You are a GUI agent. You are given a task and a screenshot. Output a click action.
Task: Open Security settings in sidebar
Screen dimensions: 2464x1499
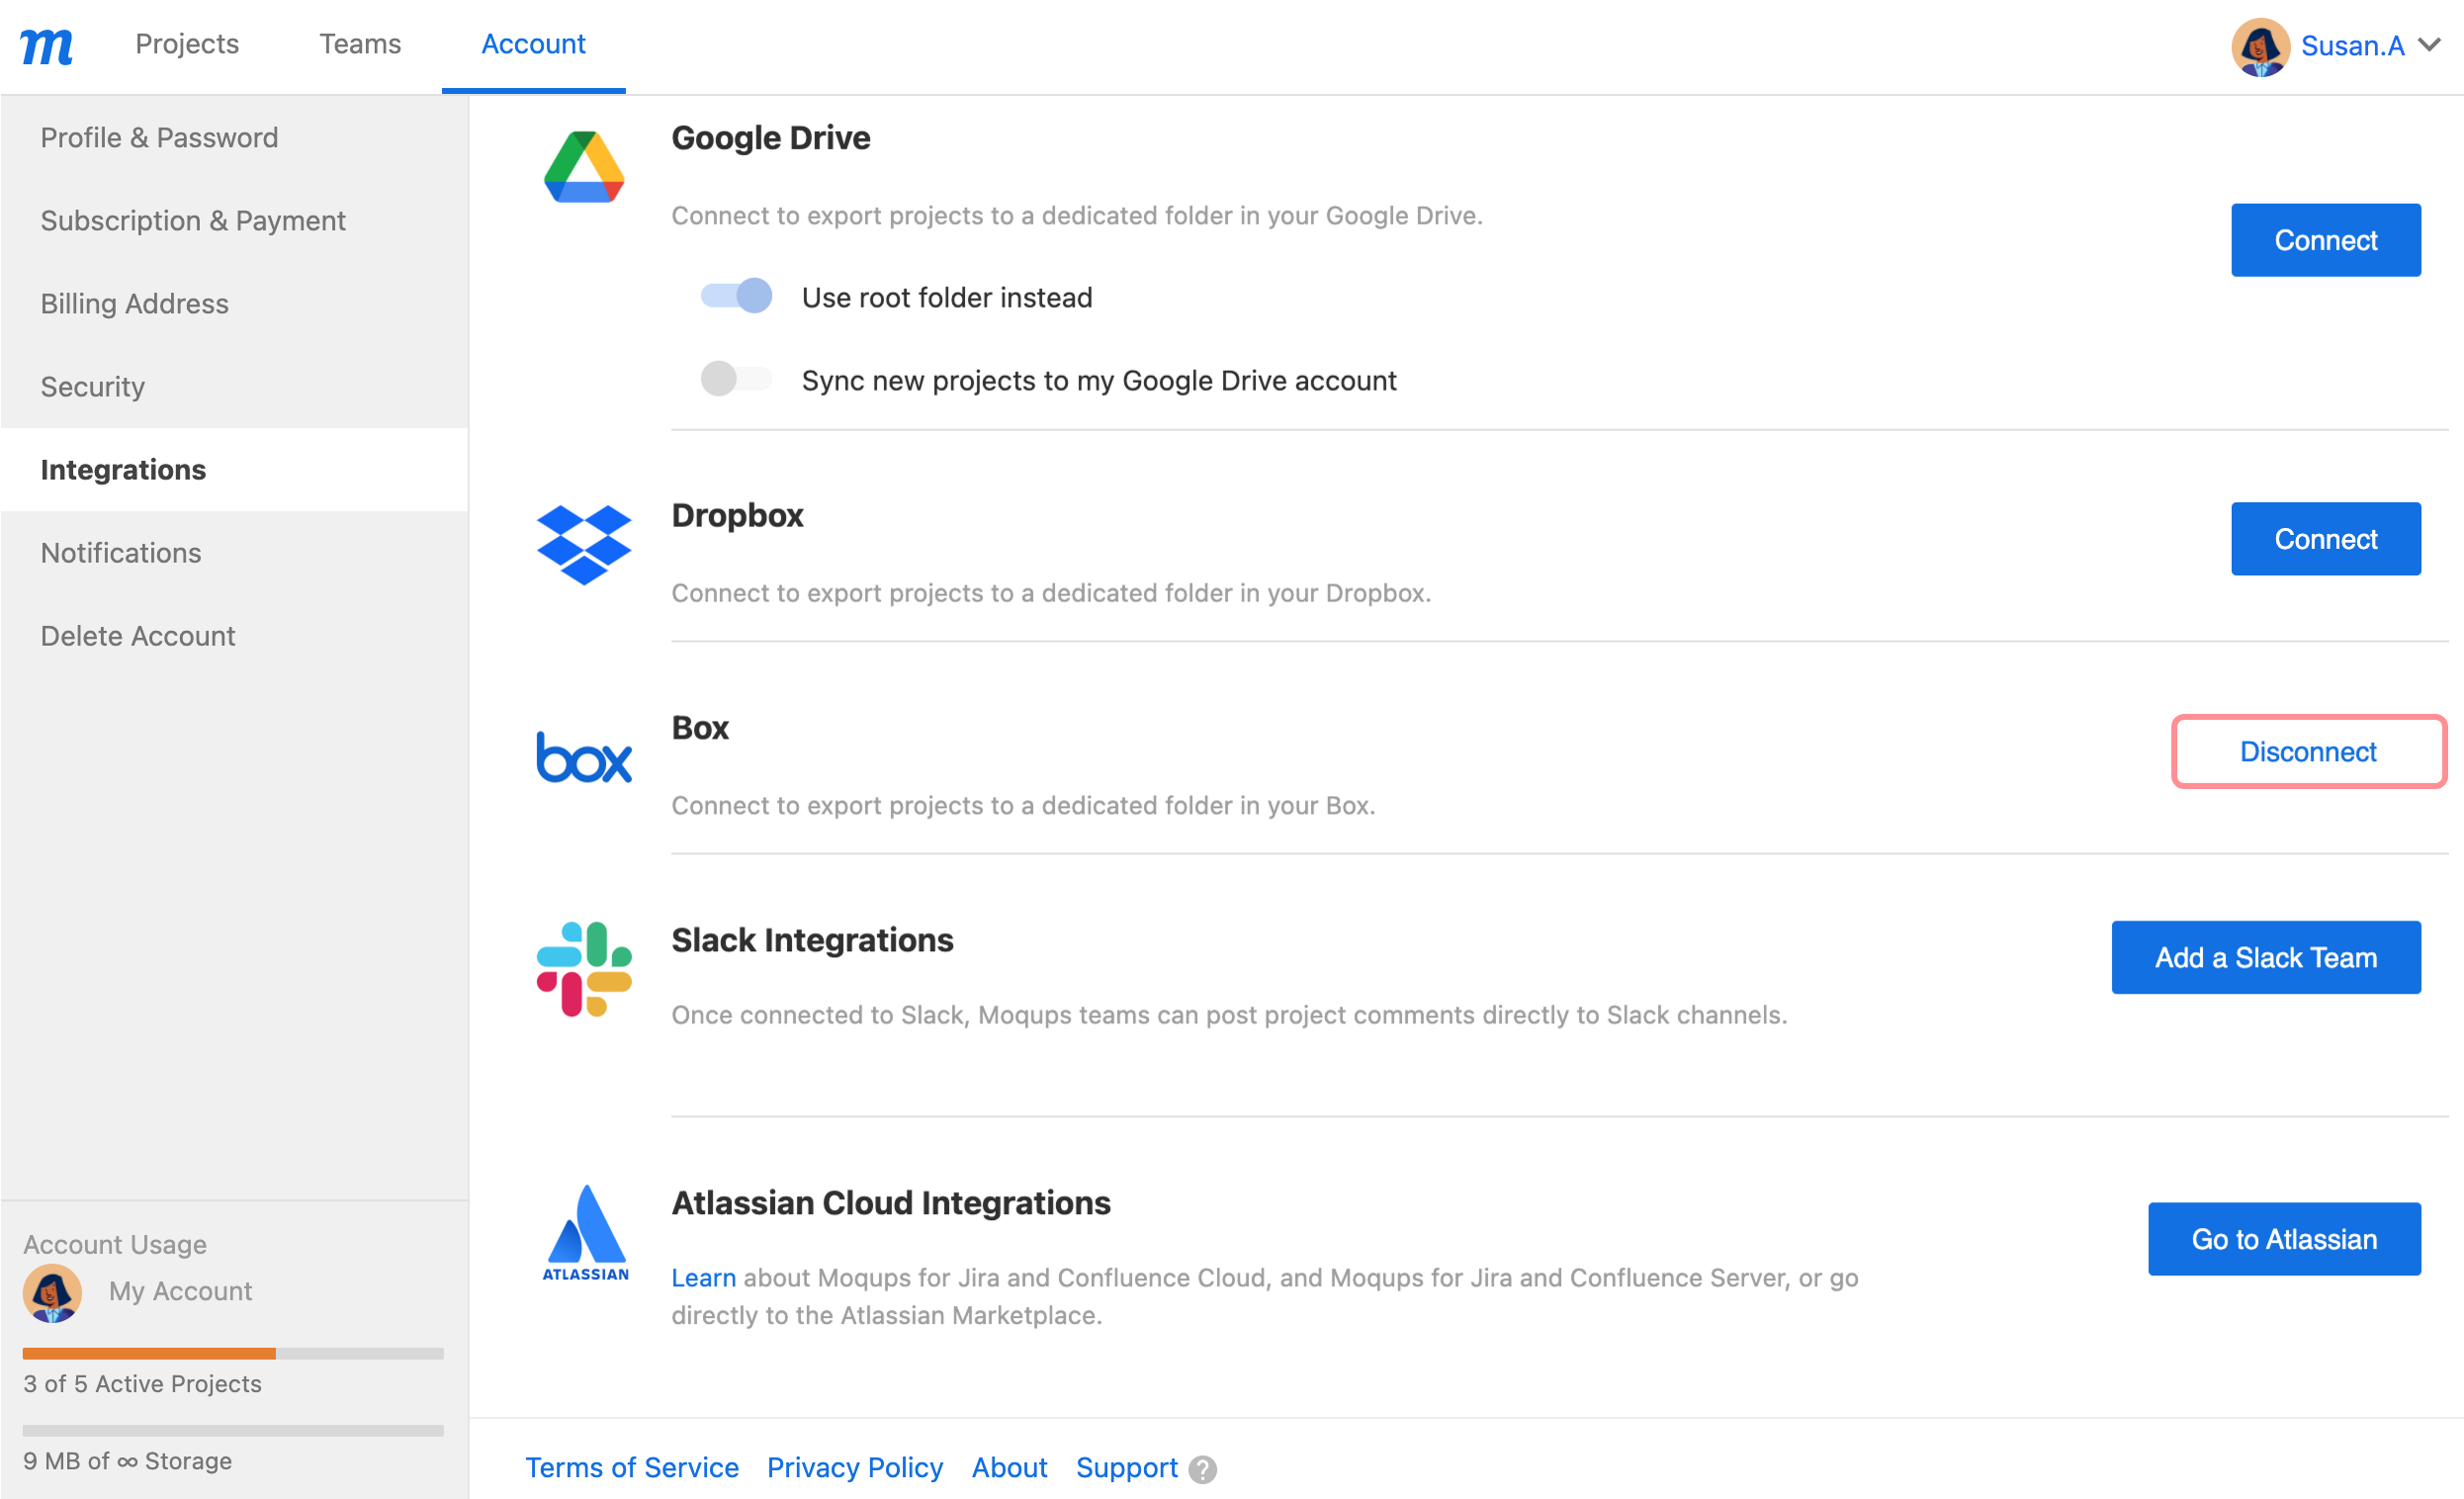tap(93, 386)
